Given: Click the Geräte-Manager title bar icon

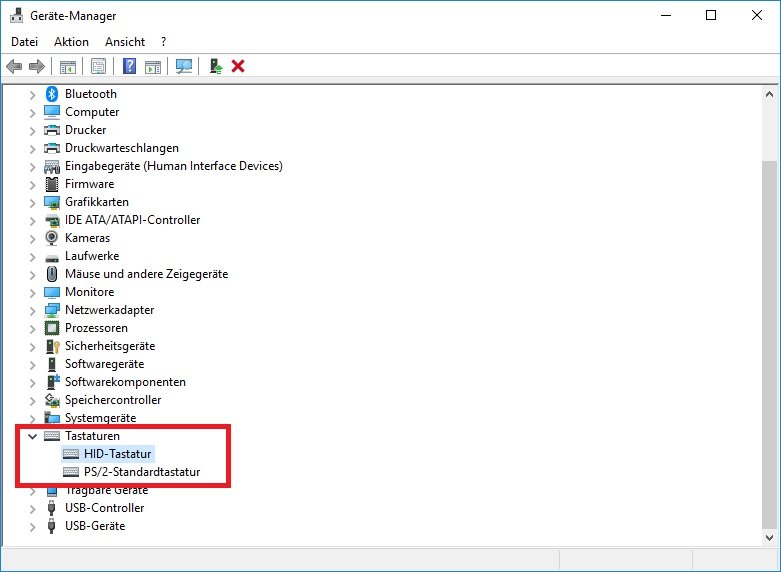Looking at the screenshot, I should point(17,15).
